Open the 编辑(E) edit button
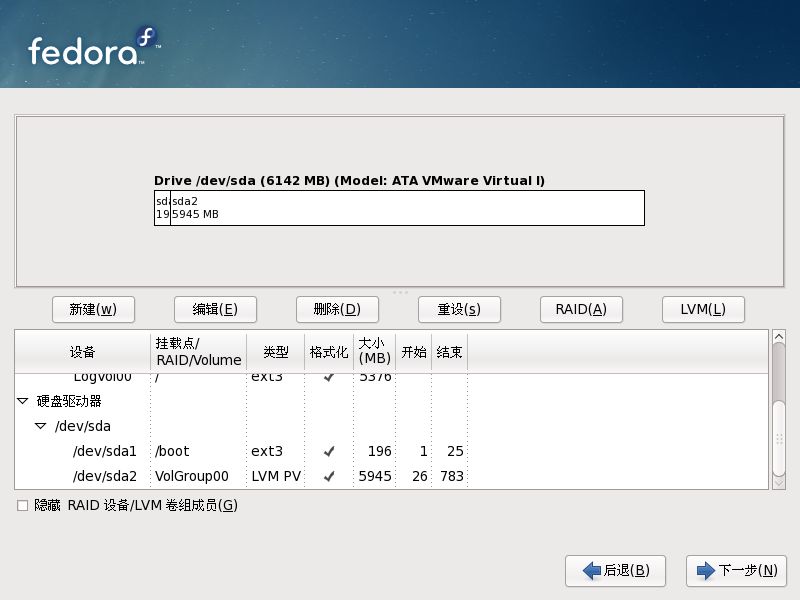Image resolution: width=800 pixels, height=600 pixels. [x=215, y=309]
